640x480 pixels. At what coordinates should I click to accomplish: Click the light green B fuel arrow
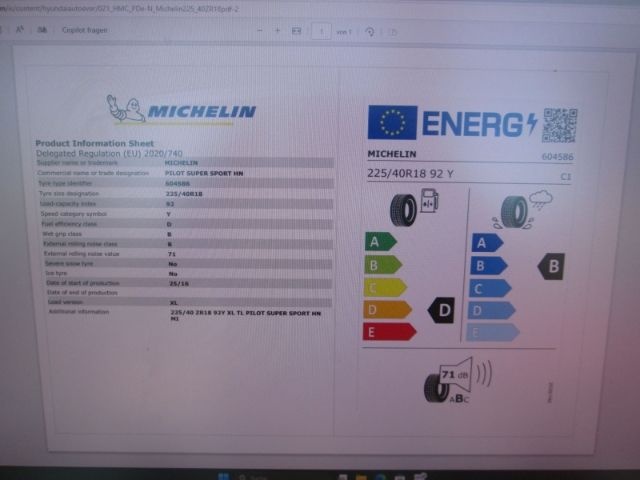(383, 265)
